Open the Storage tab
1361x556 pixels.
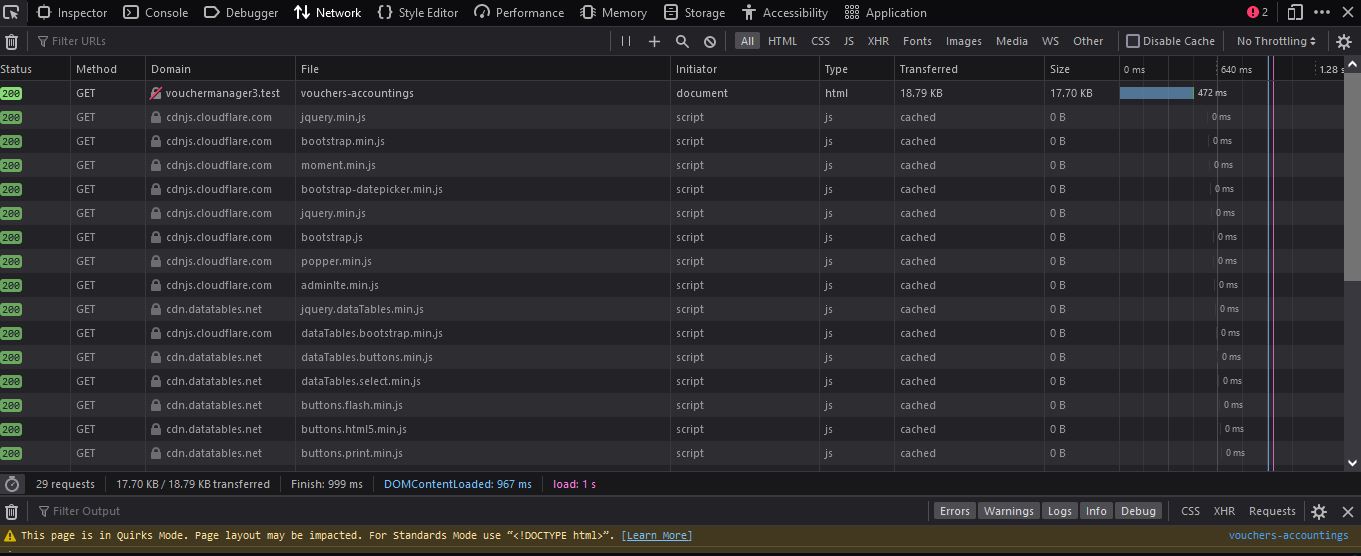coord(695,13)
